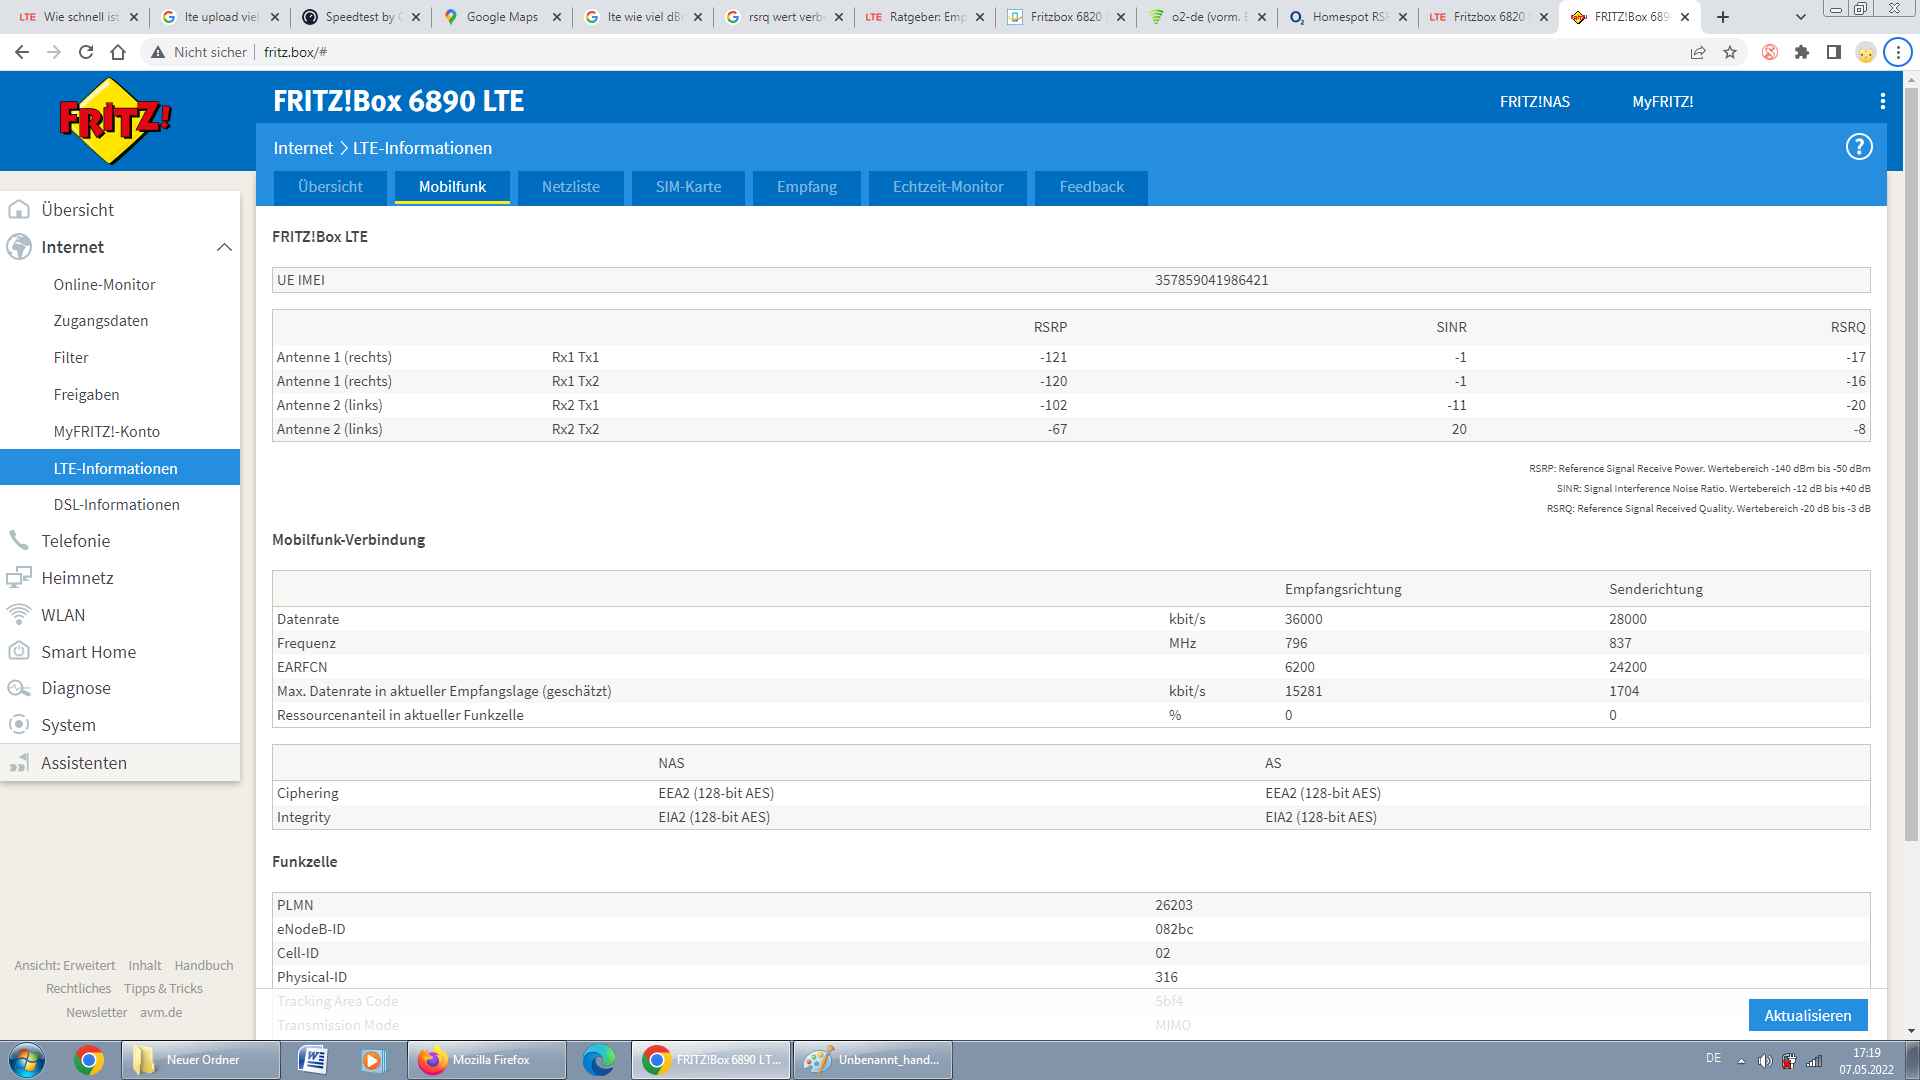Screen dimensions: 1920x1080
Task: Open MyFRITZ! link in header
Action: click(1662, 102)
